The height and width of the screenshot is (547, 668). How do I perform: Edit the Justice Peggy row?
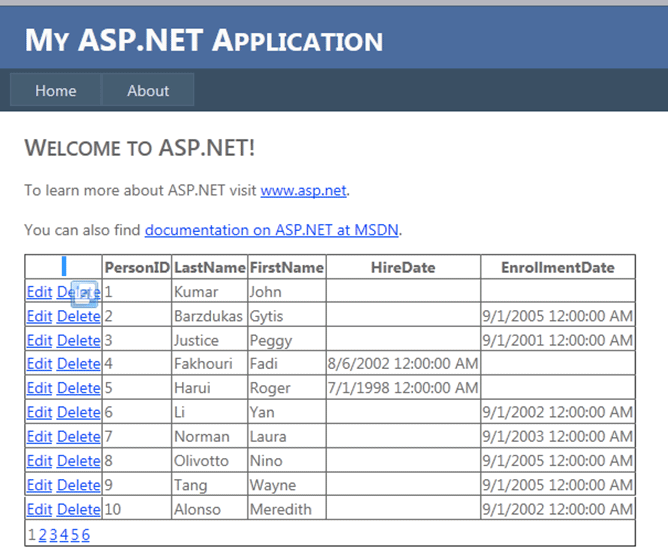[39, 340]
